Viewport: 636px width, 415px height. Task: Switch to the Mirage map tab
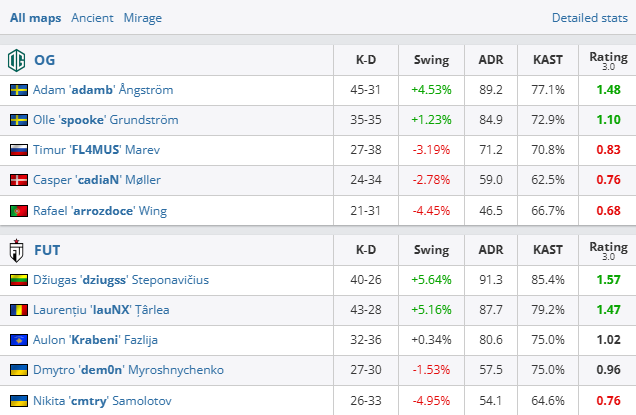pos(142,18)
